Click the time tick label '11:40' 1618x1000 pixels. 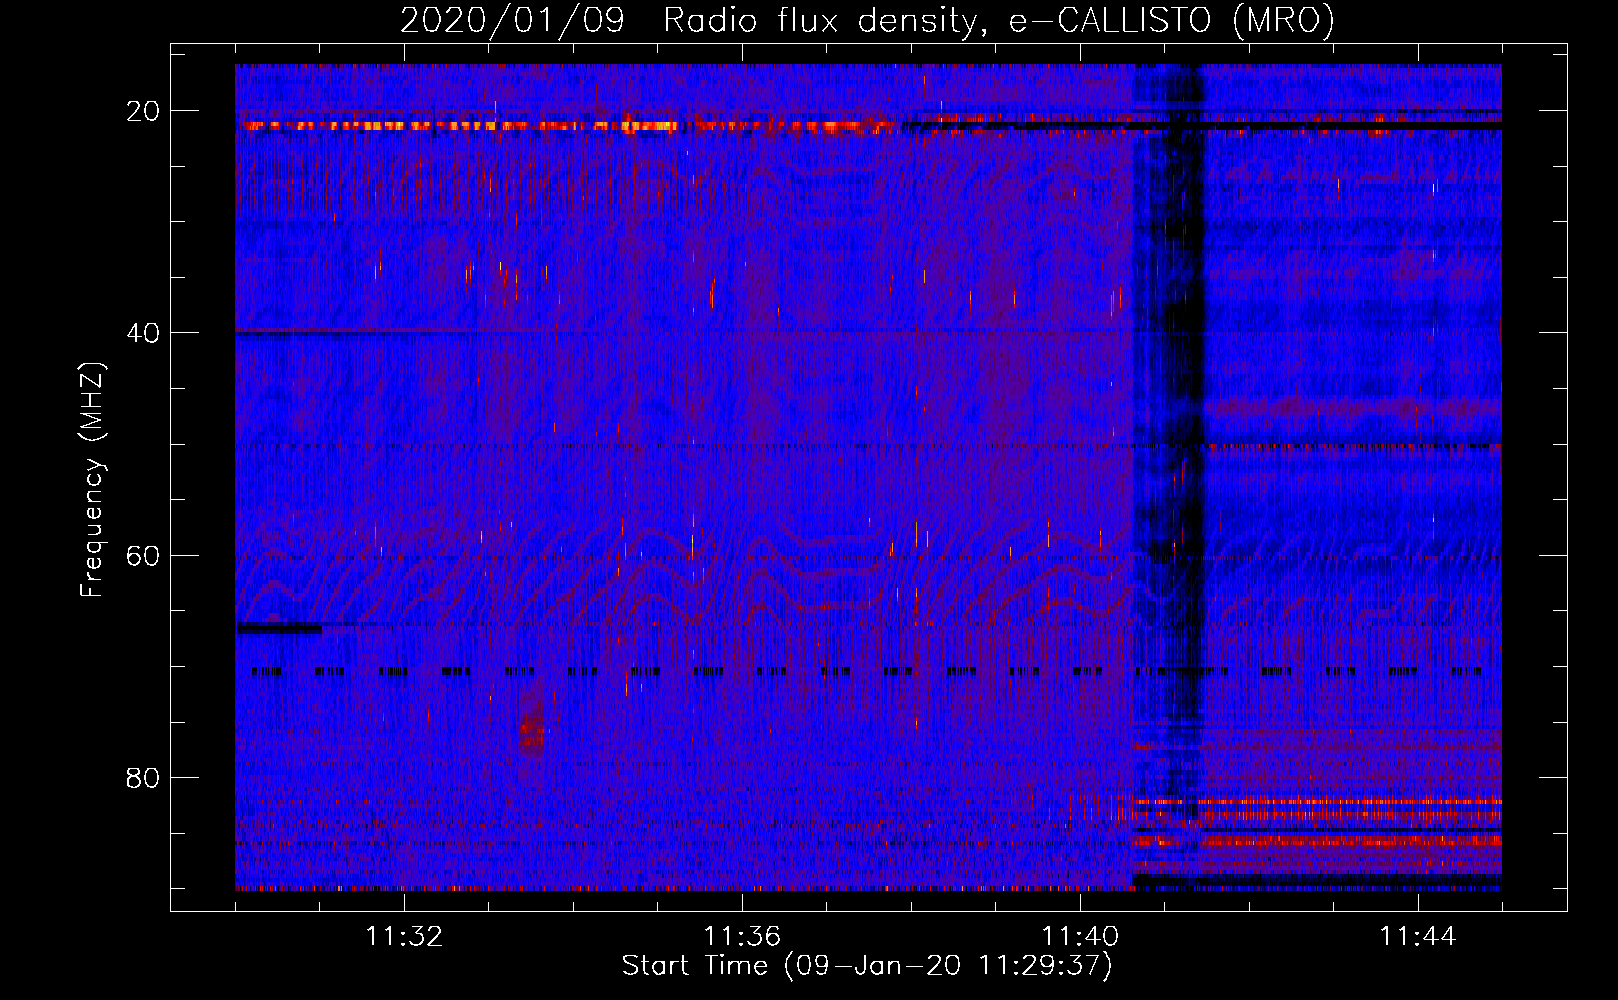tap(1080, 937)
